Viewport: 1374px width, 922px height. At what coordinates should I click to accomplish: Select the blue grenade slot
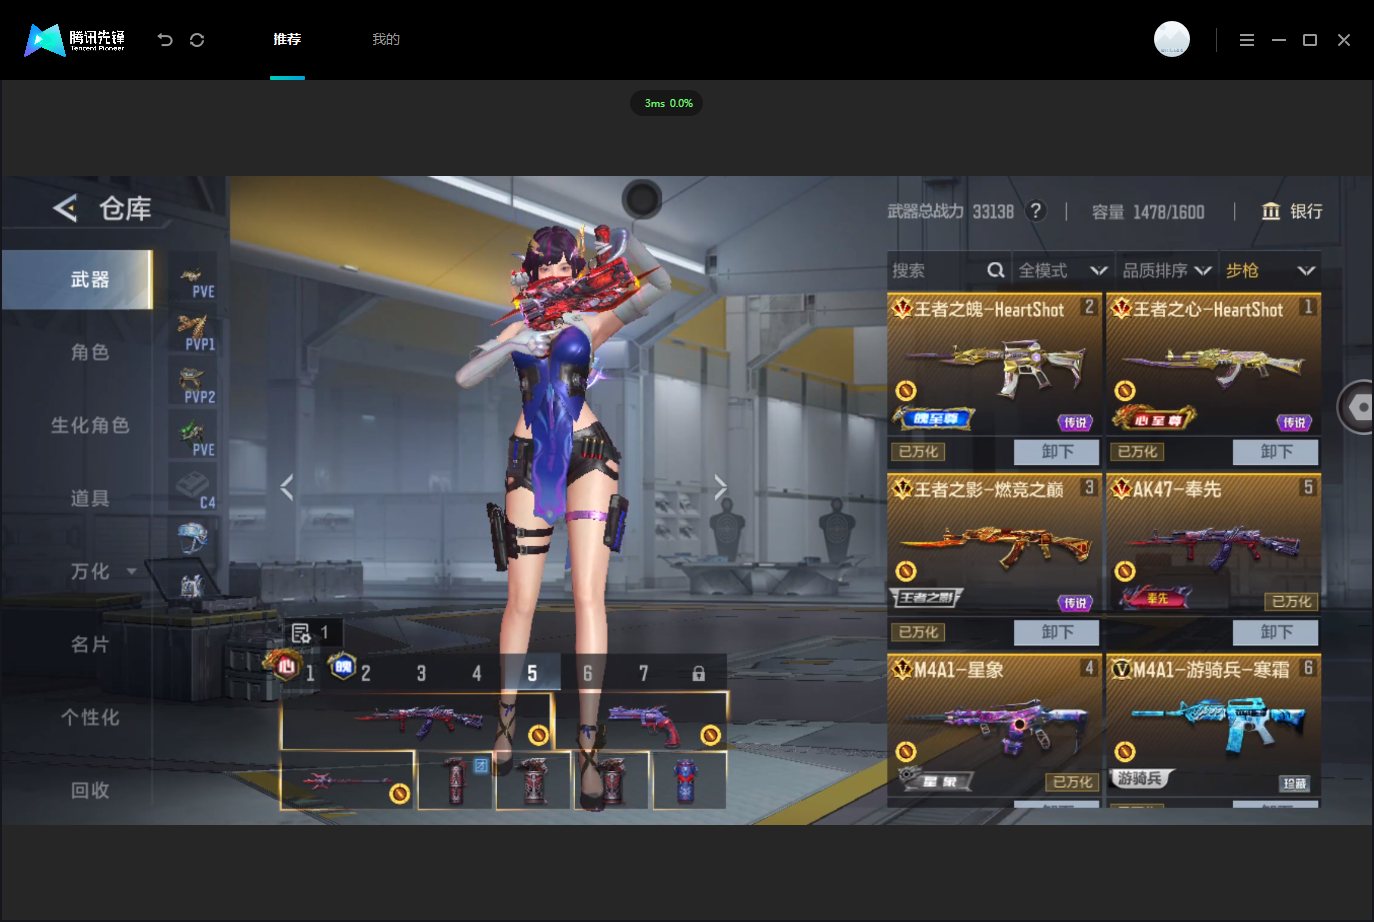(689, 780)
